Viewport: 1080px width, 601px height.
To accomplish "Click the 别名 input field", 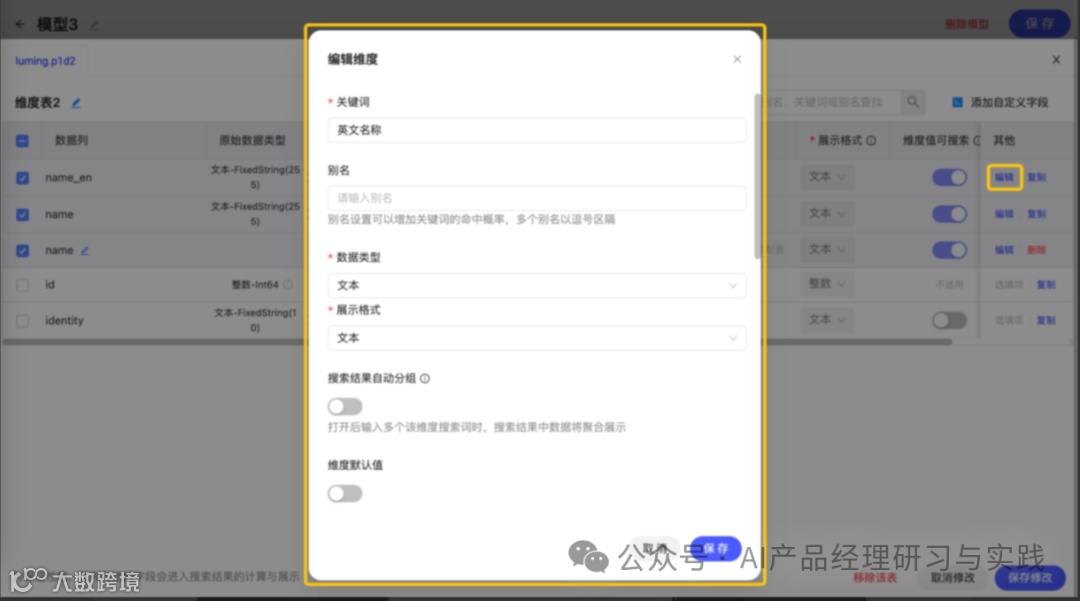I will point(537,198).
